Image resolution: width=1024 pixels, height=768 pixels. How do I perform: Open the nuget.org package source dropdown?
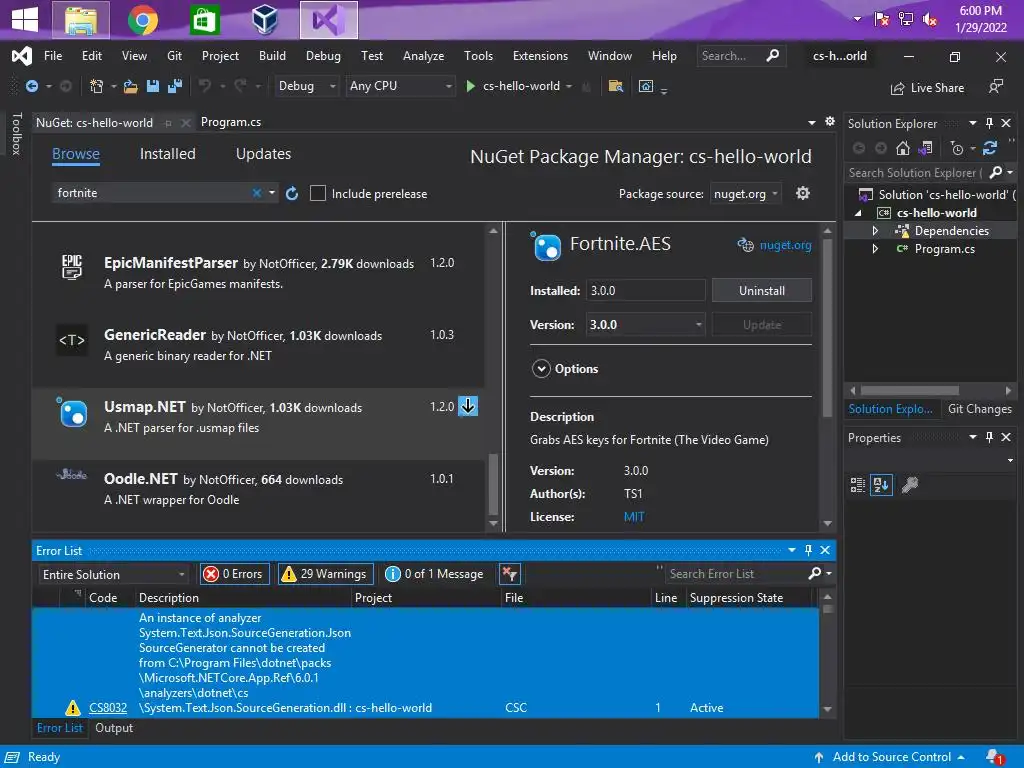click(x=745, y=194)
